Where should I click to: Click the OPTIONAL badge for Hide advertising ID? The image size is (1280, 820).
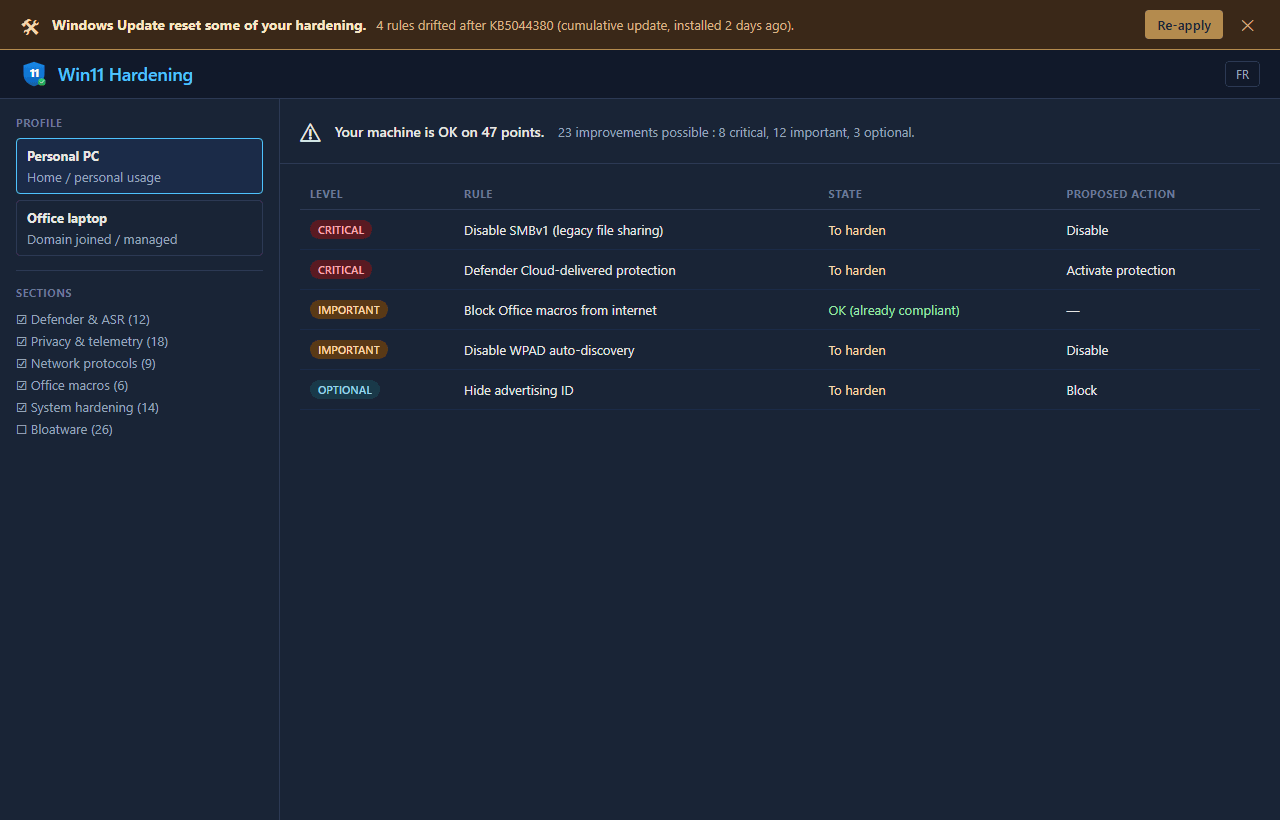click(x=345, y=390)
